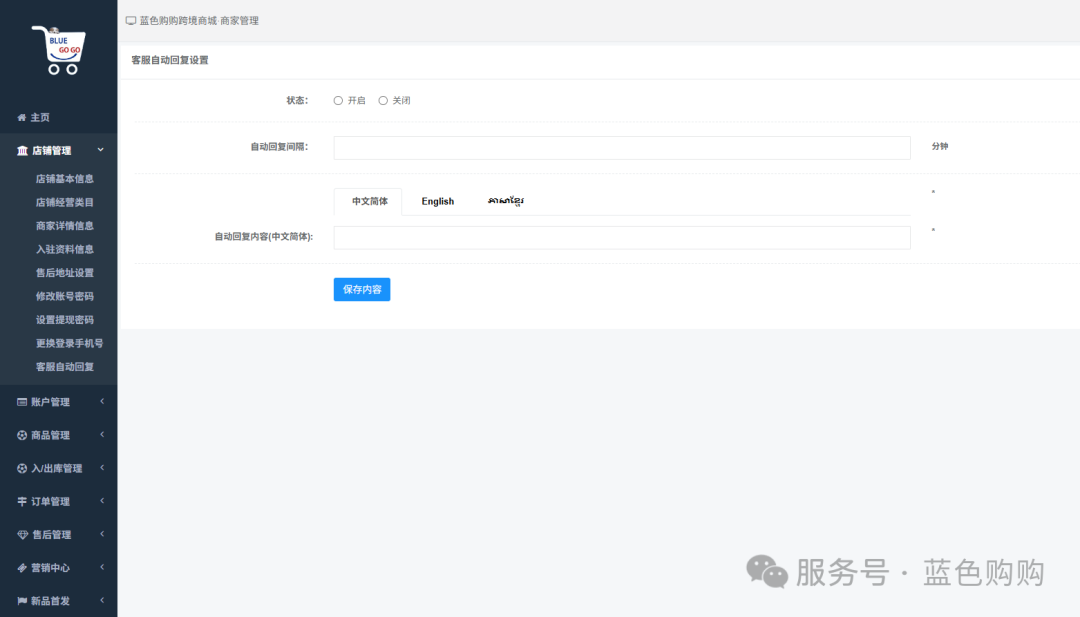1080x617 pixels.
Task: Click the BLUE GO GO cart logo
Action: tap(58, 47)
